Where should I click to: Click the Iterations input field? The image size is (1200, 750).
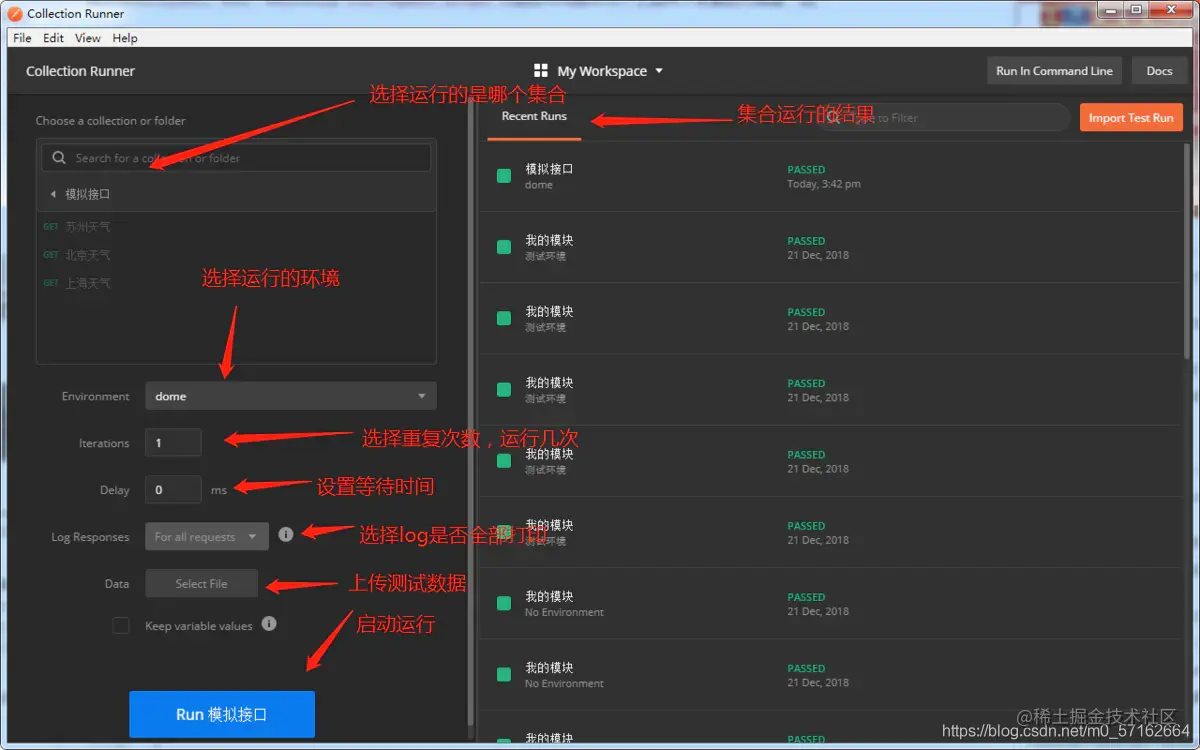[173, 443]
